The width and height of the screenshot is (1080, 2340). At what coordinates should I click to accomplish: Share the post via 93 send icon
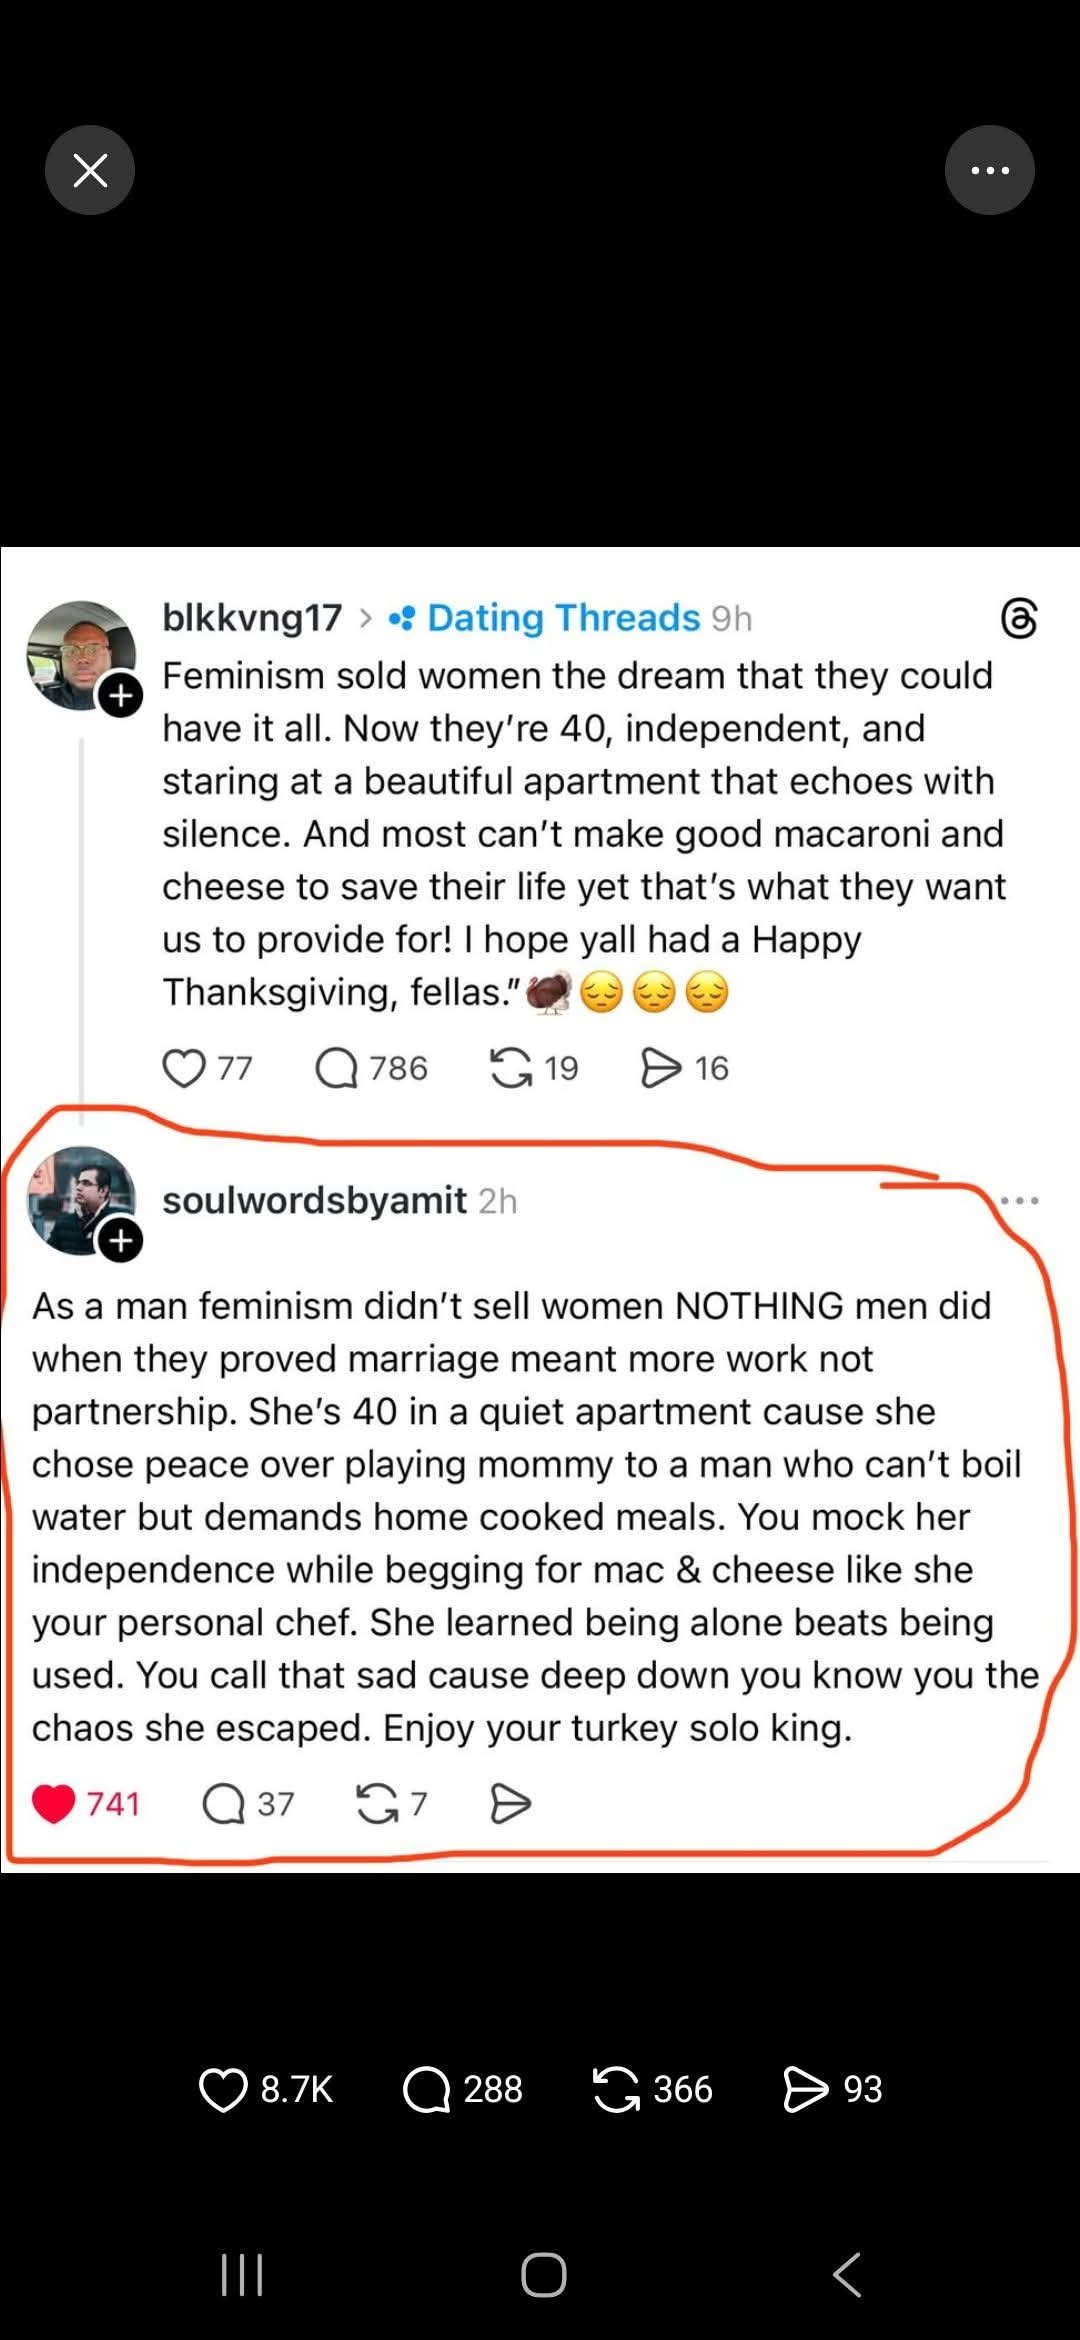(806, 2089)
